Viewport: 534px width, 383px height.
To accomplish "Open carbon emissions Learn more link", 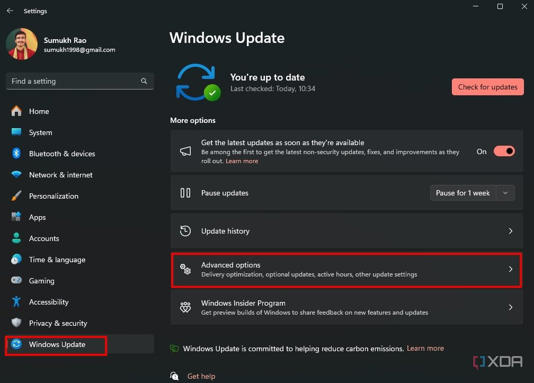I will [x=425, y=348].
